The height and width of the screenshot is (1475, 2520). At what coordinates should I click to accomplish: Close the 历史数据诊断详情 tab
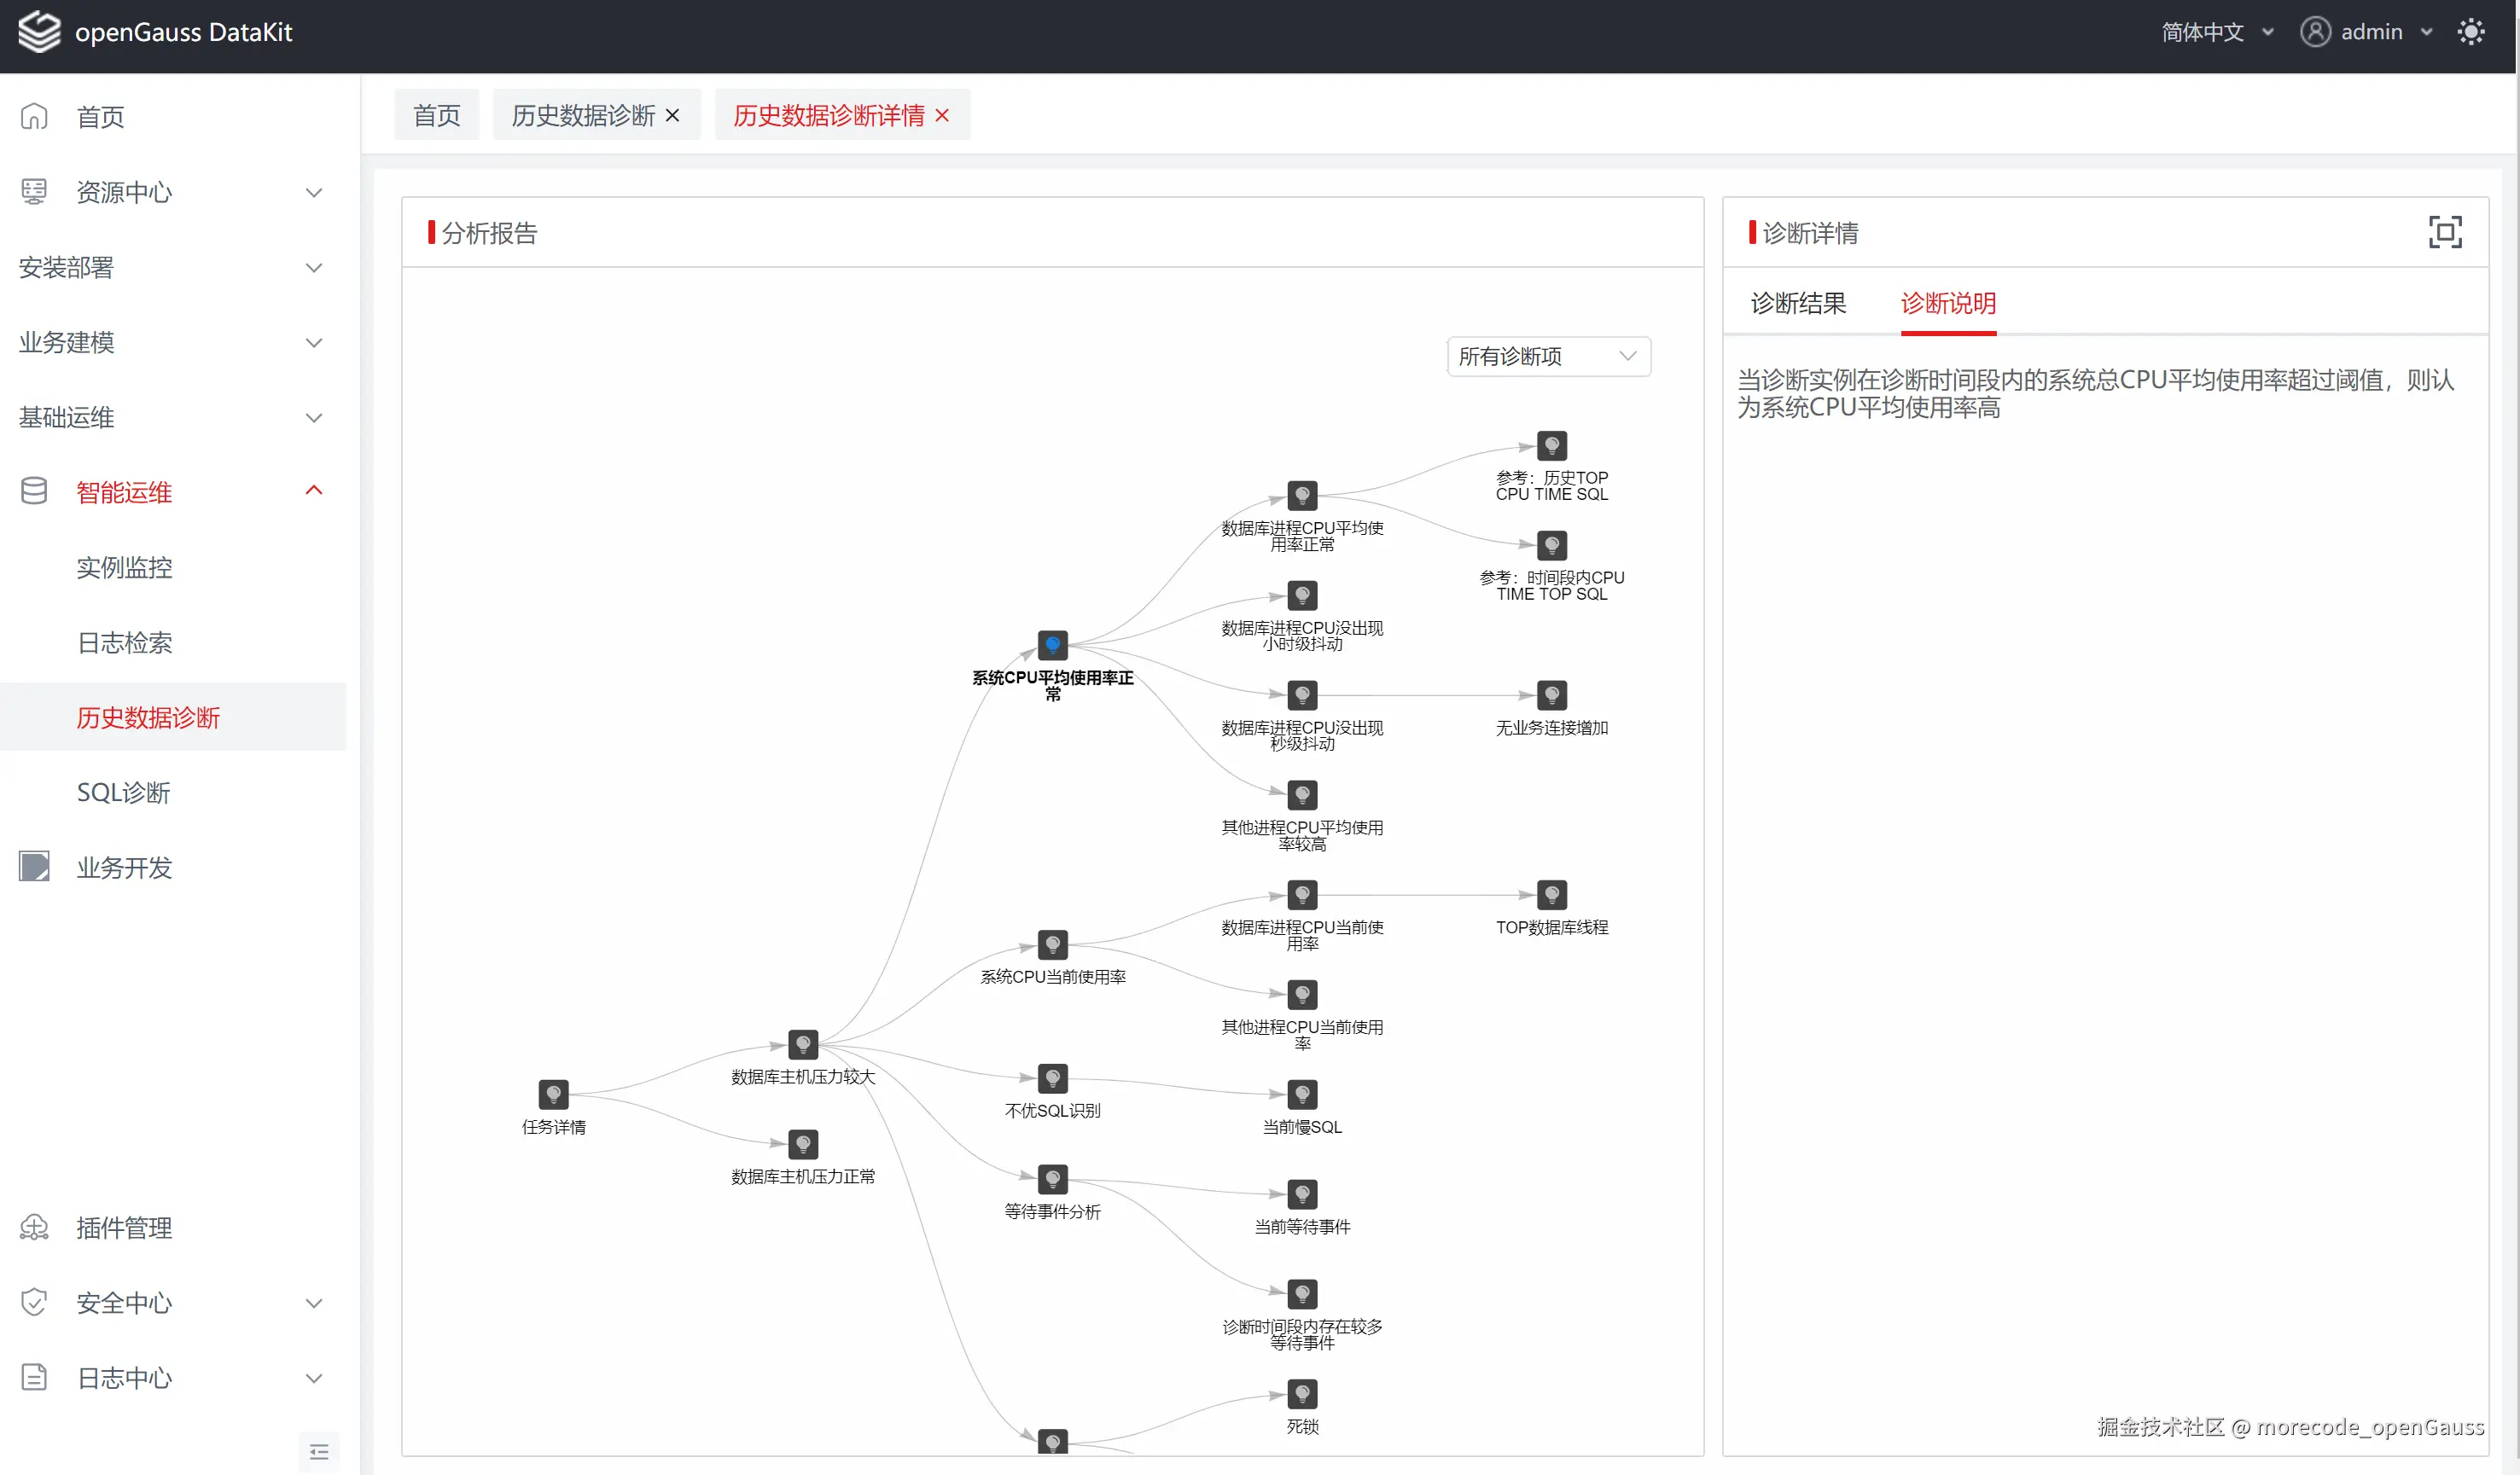coord(942,116)
